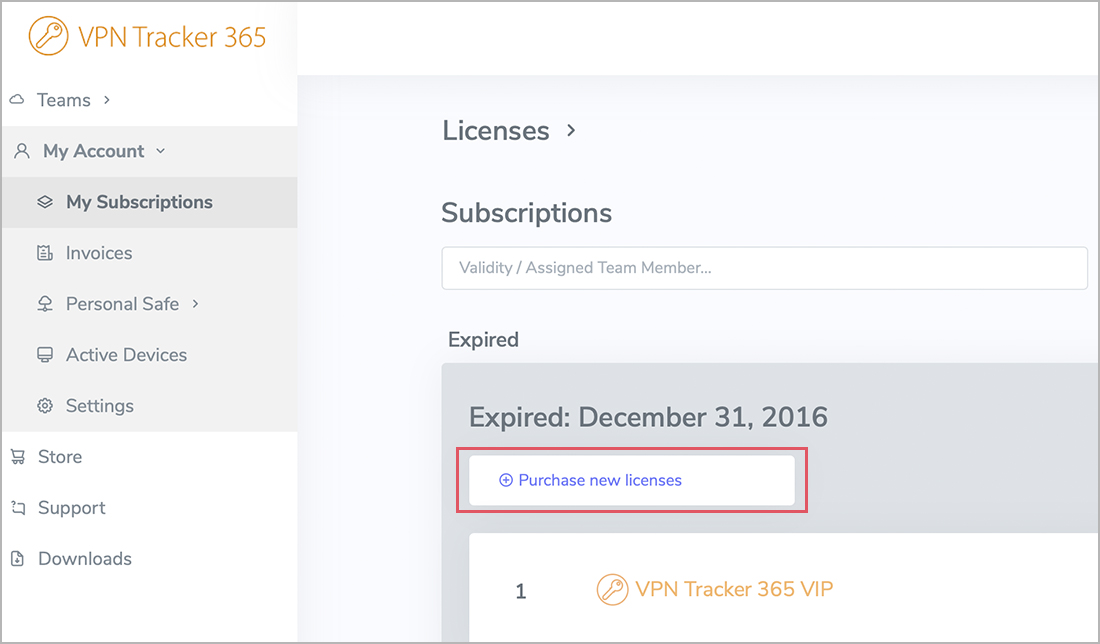Click the chevron next to Licenses heading

571,130
